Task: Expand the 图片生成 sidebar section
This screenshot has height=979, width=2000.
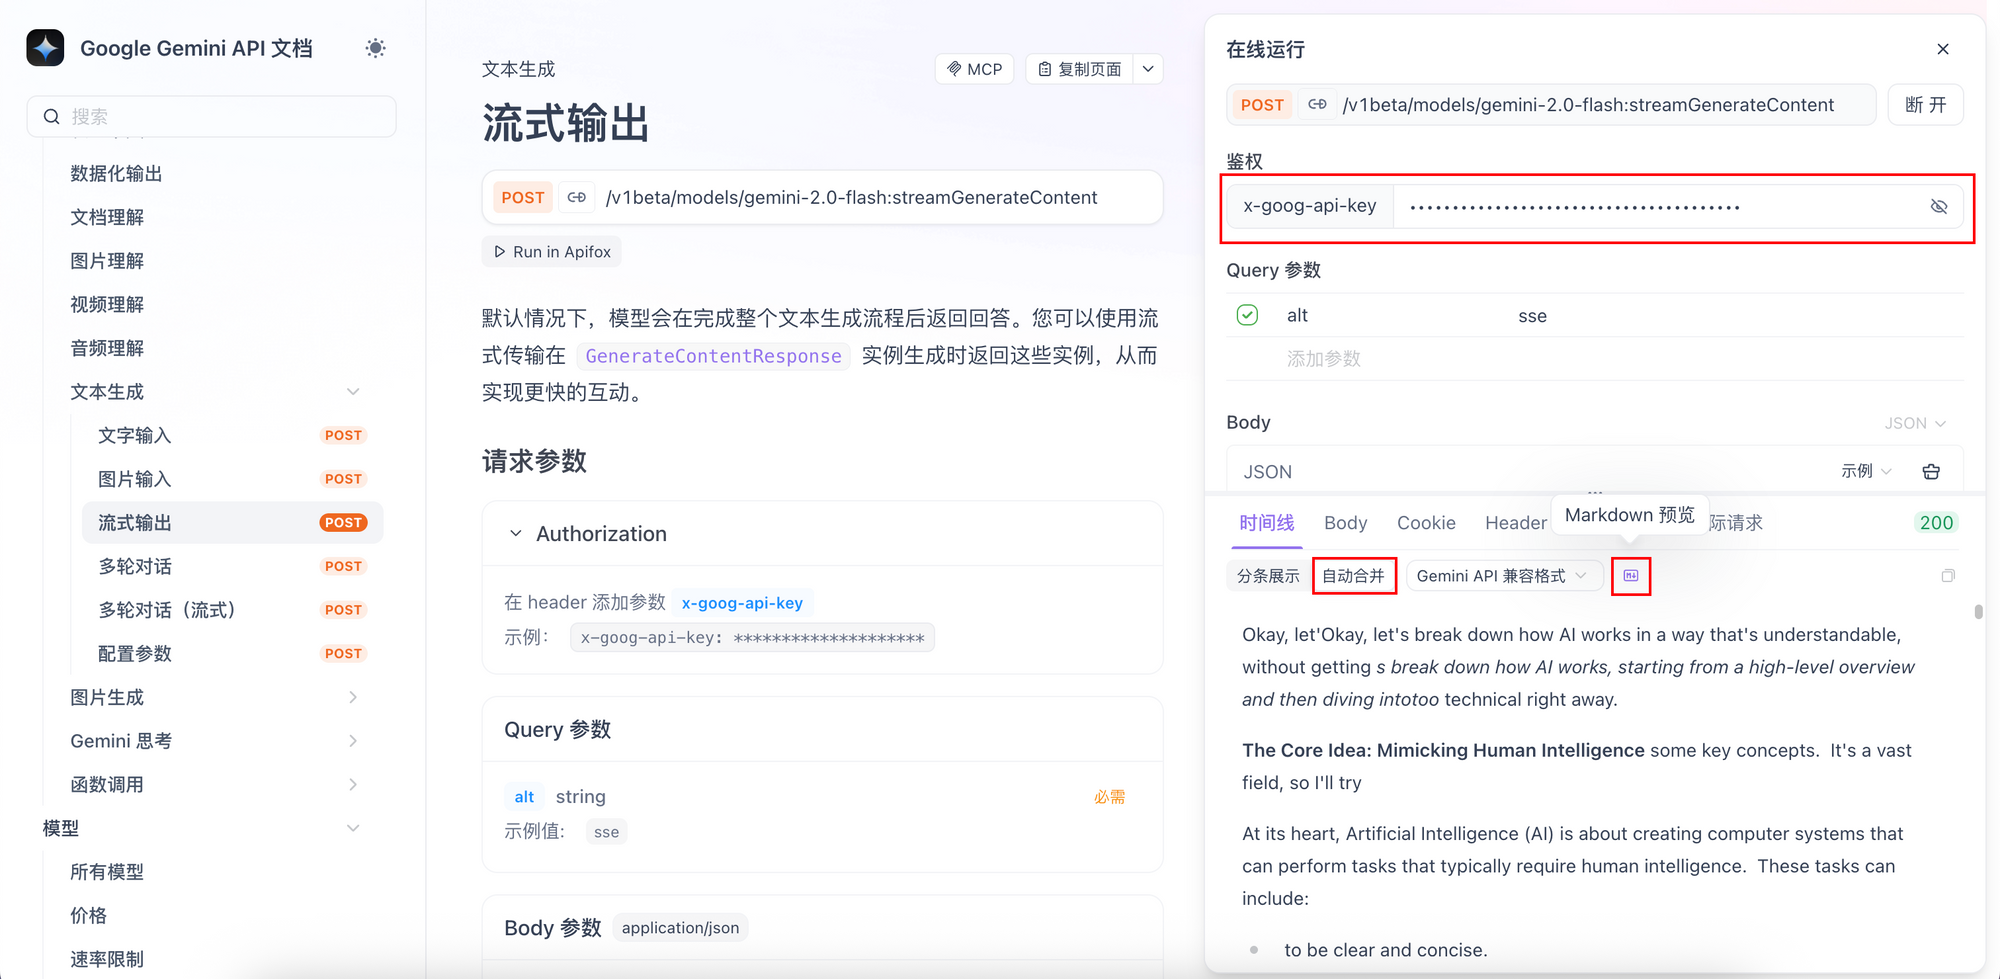Action: pos(352,697)
